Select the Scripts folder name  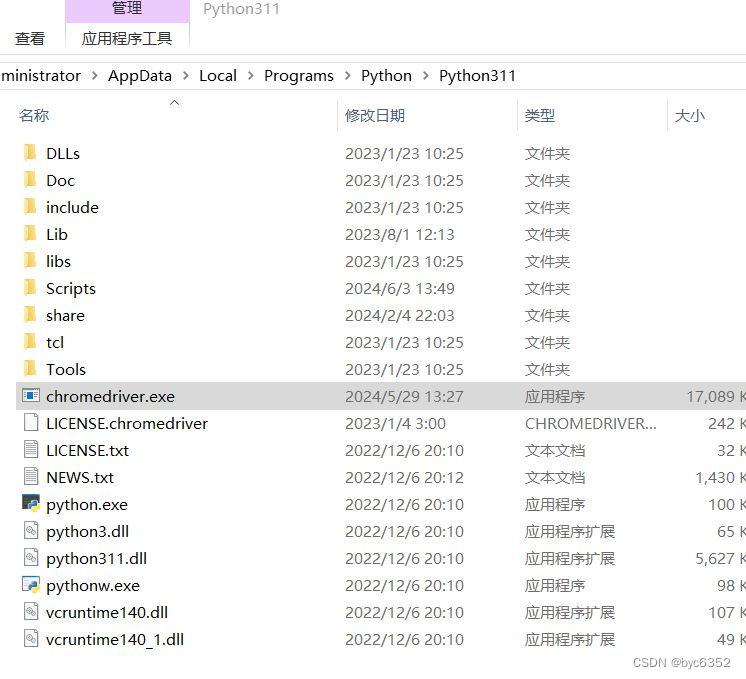point(71,289)
